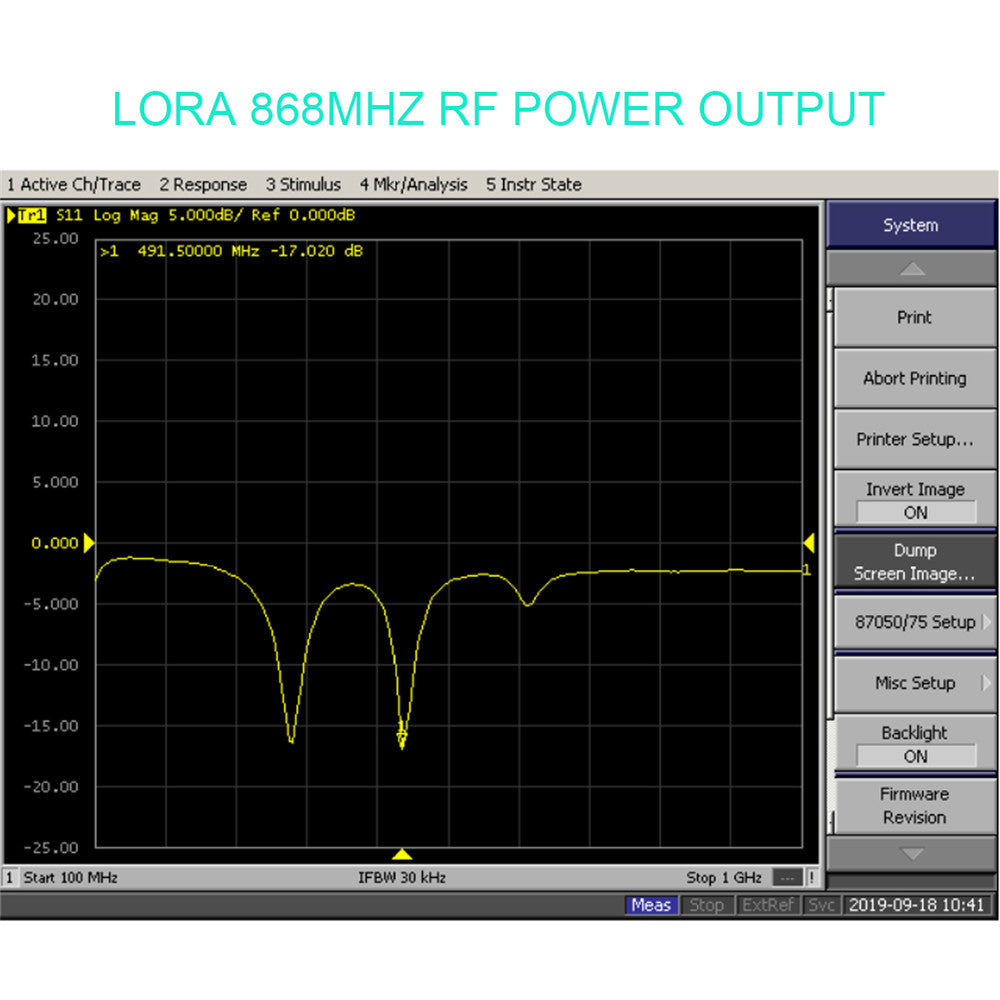1000x1000 pixels.
Task: Toggle the Meas status indicator
Action: [651, 905]
